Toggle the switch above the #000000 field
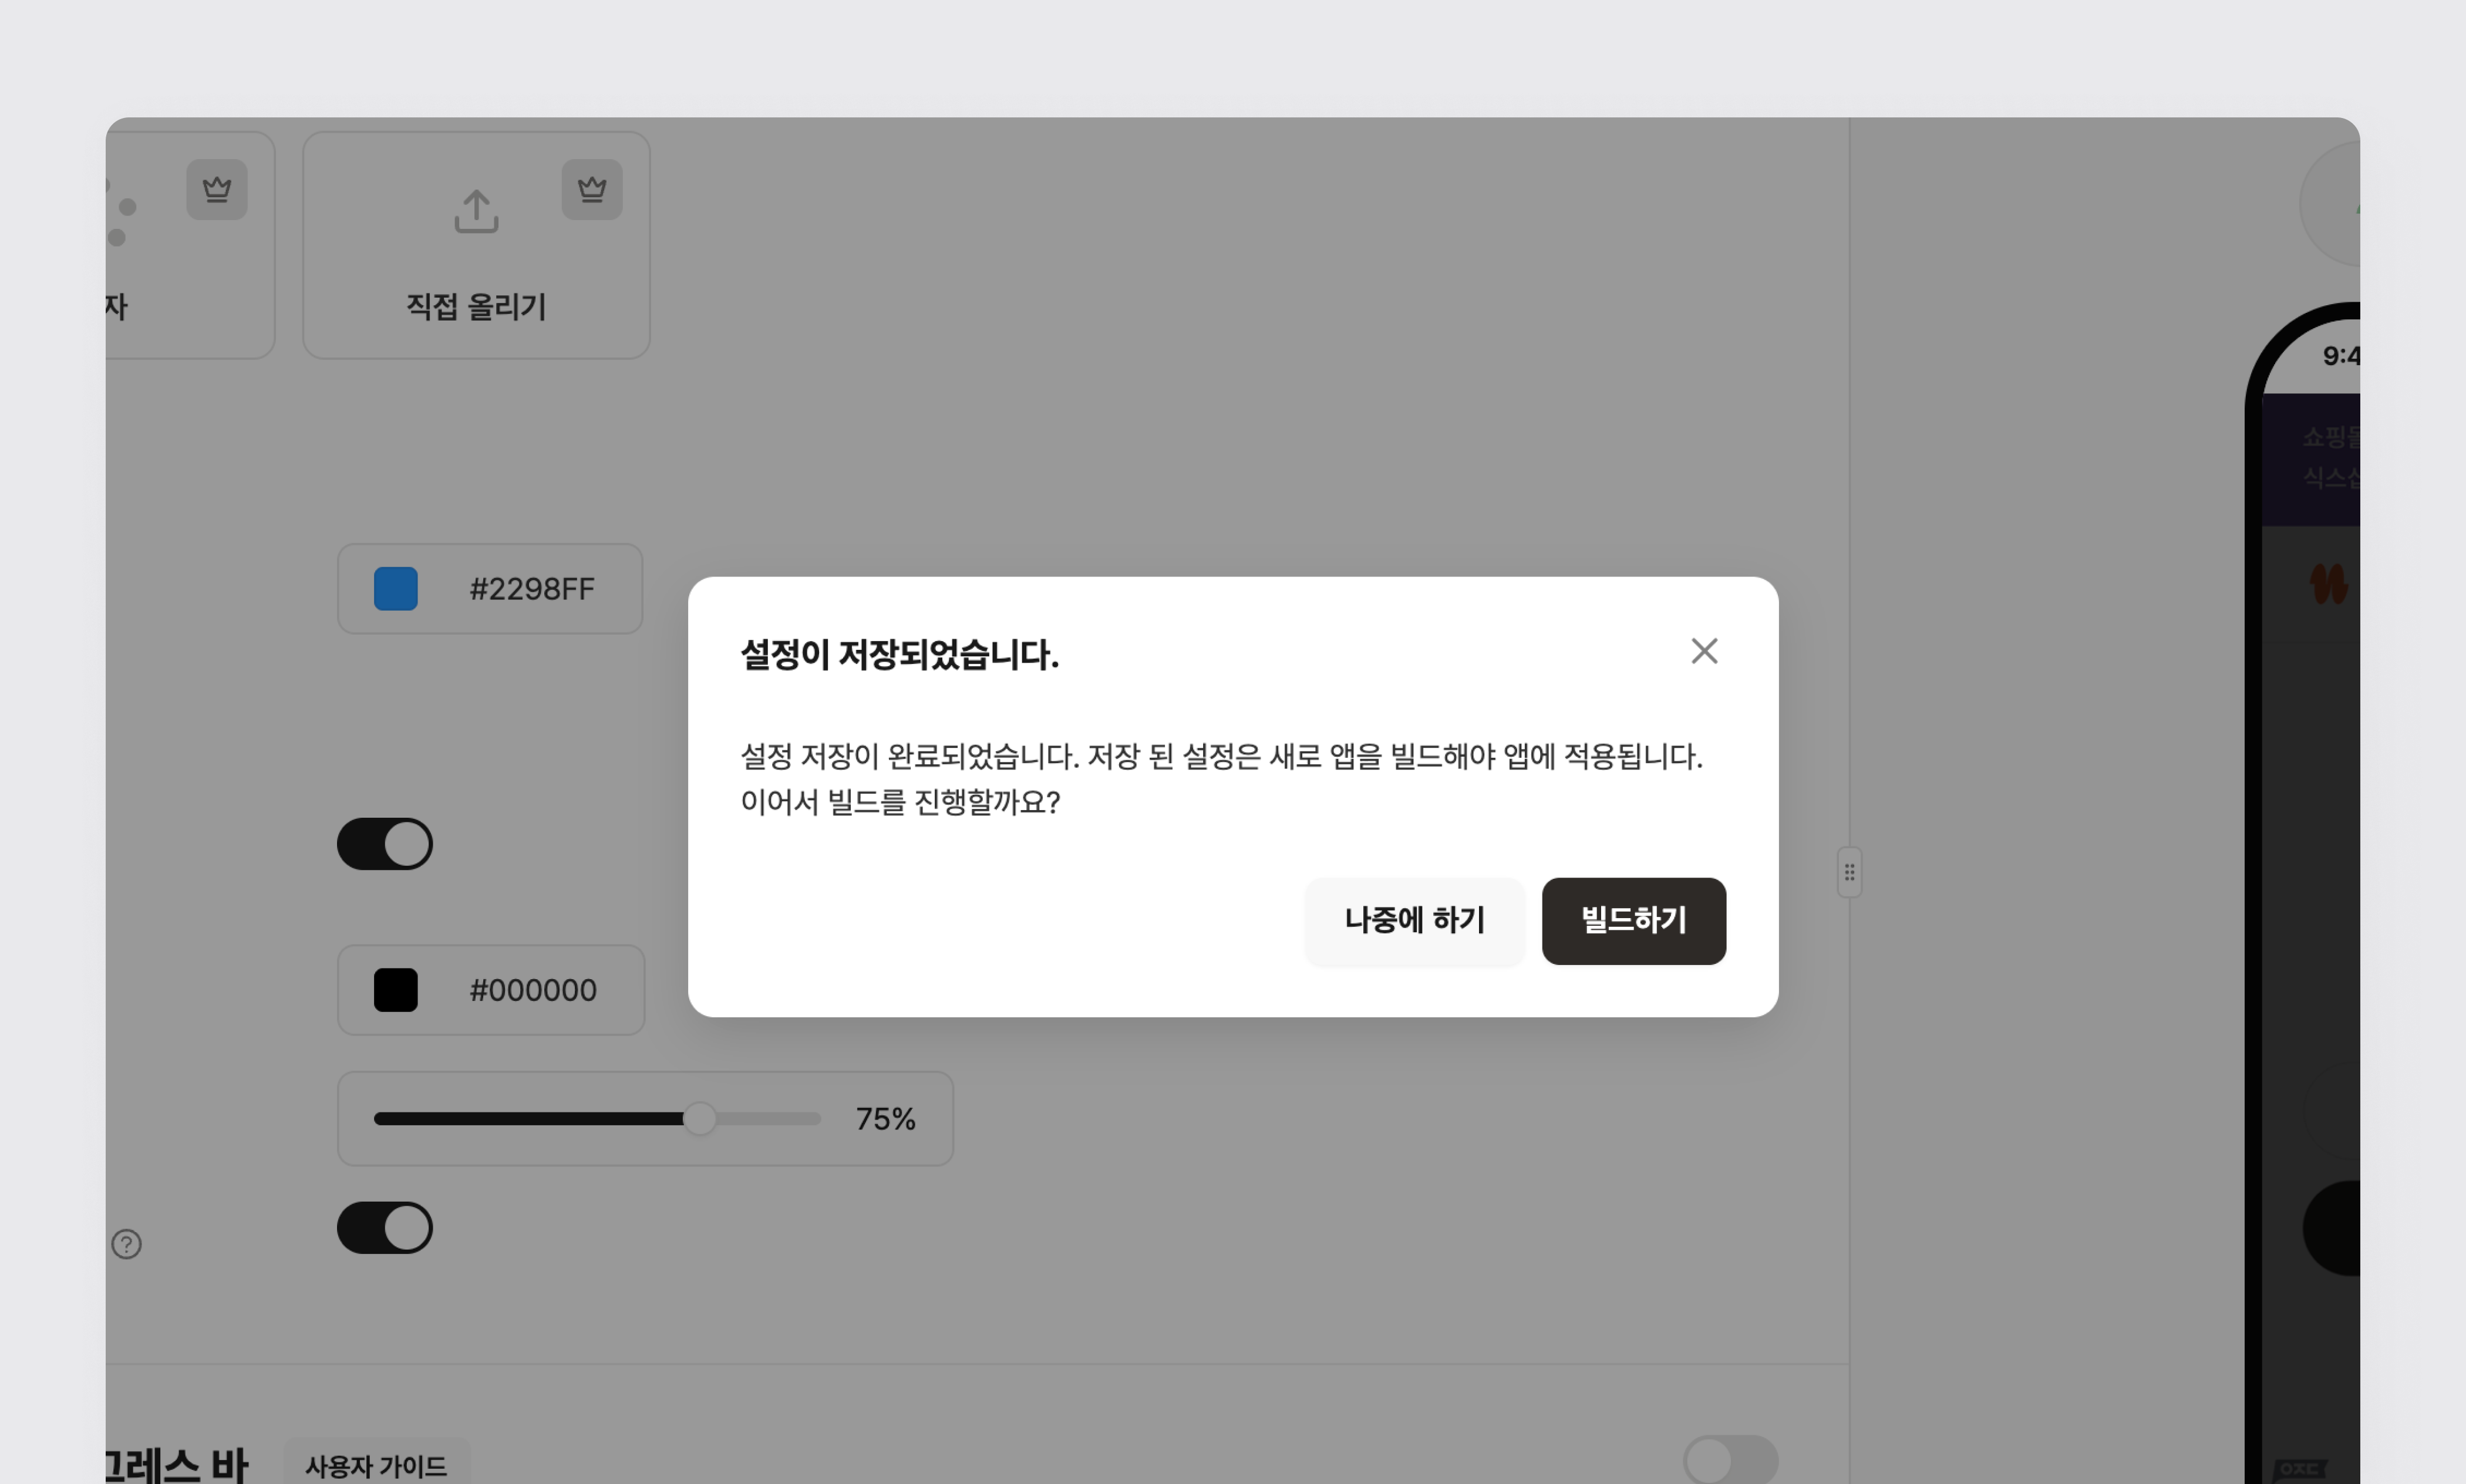This screenshot has height=1484, width=2466. click(x=385, y=844)
